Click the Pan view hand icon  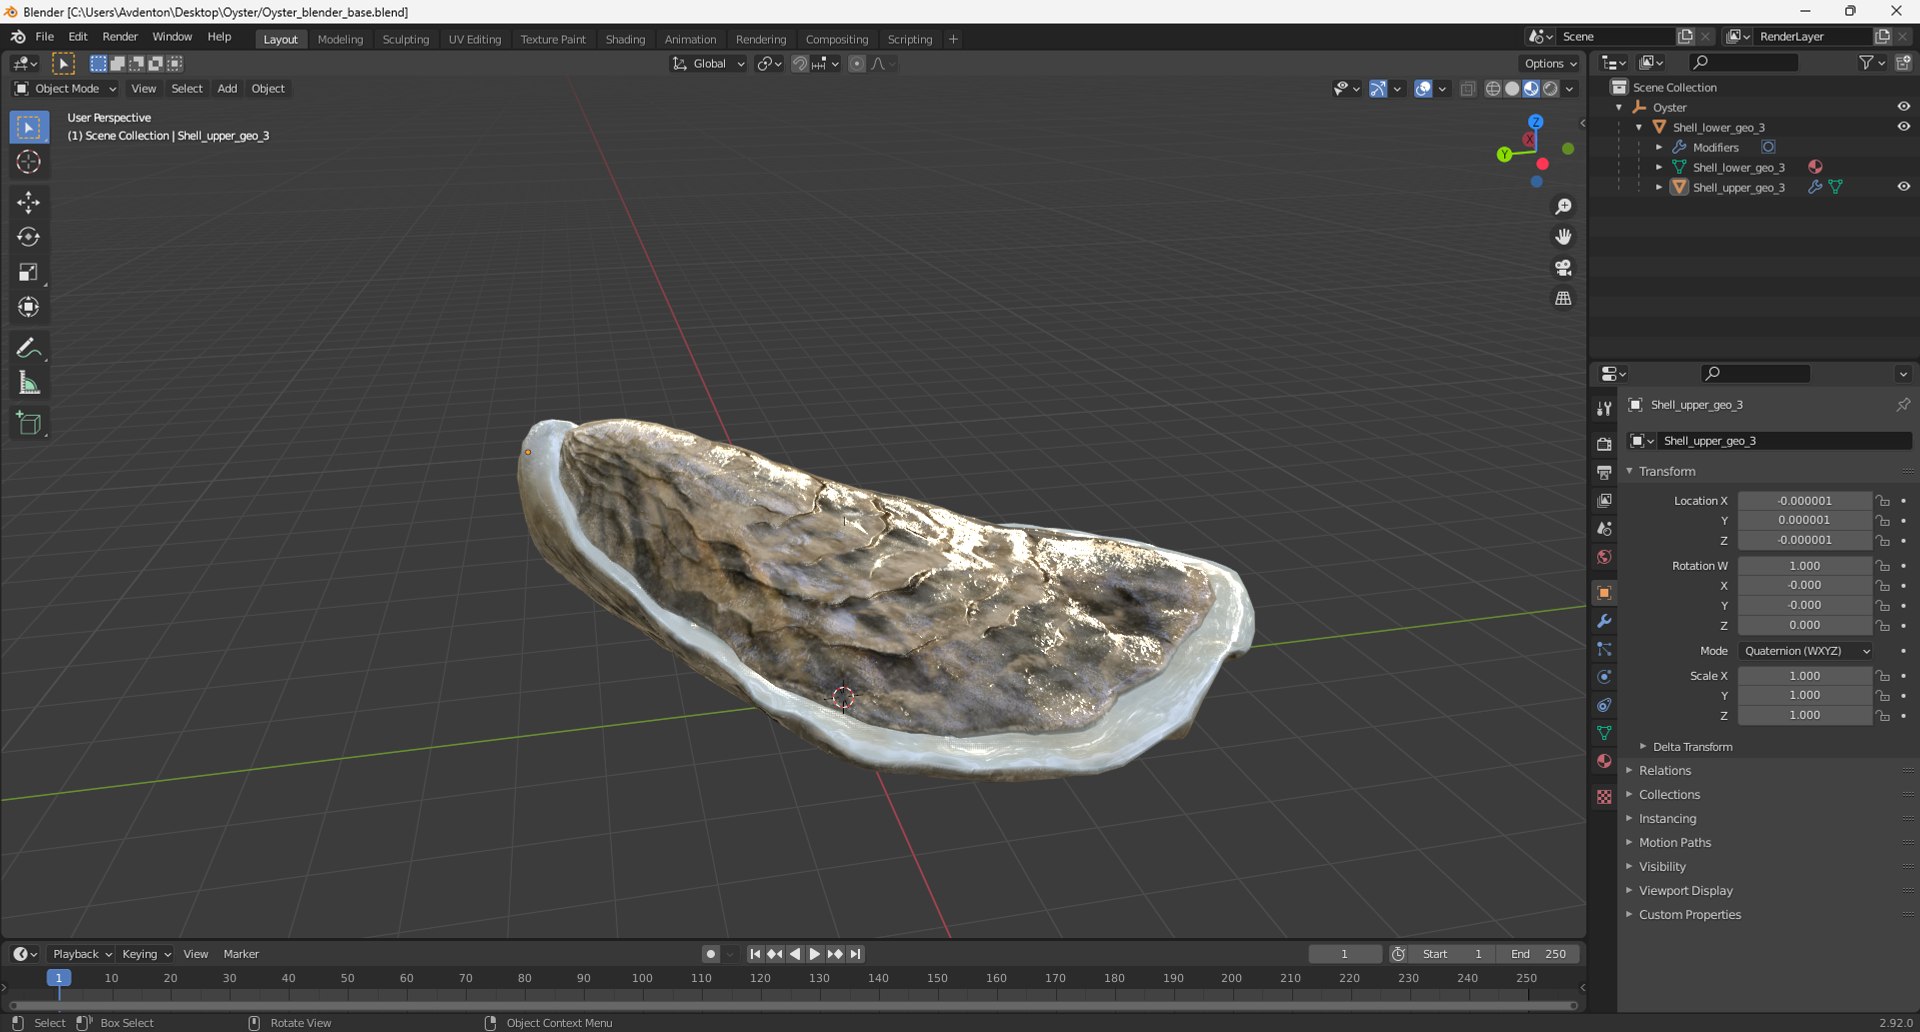click(1563, 237)
